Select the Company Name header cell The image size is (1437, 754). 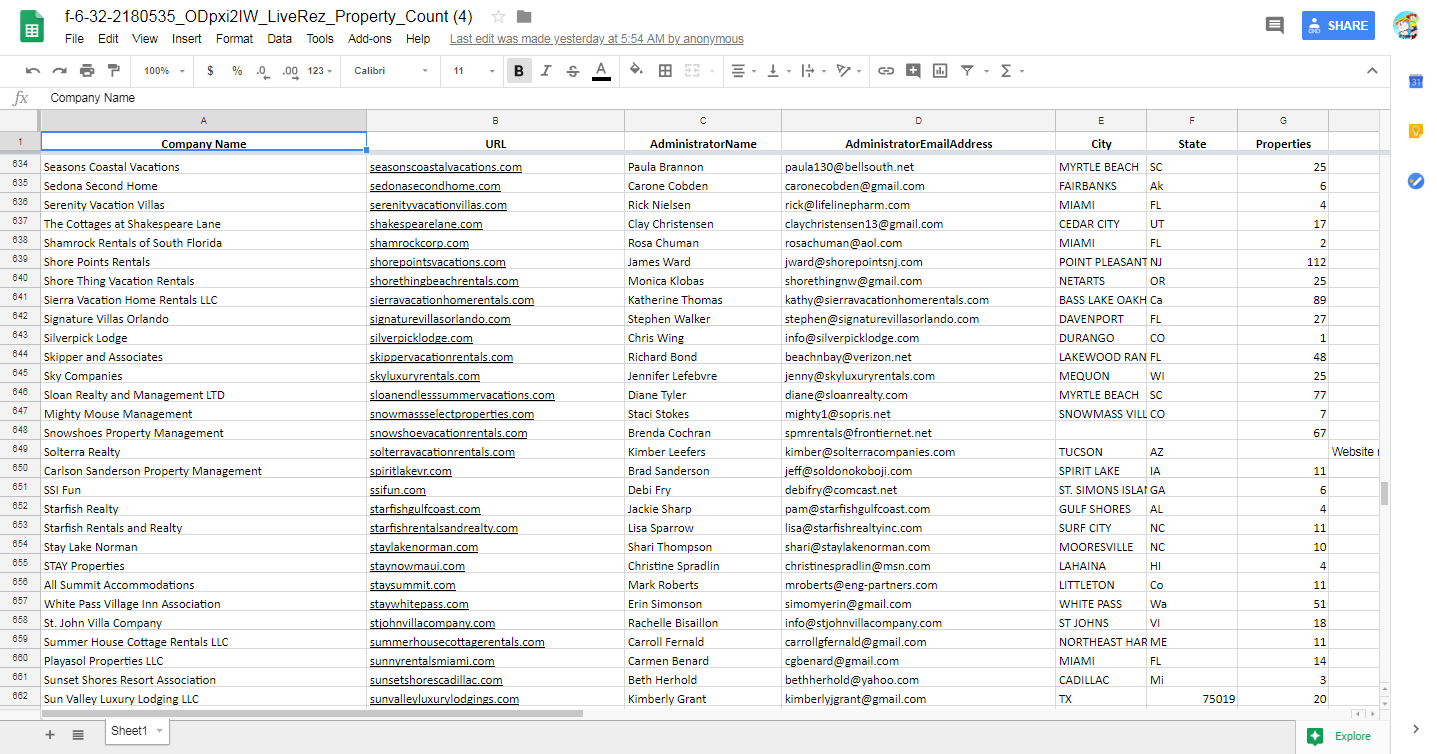click(204, 143)
